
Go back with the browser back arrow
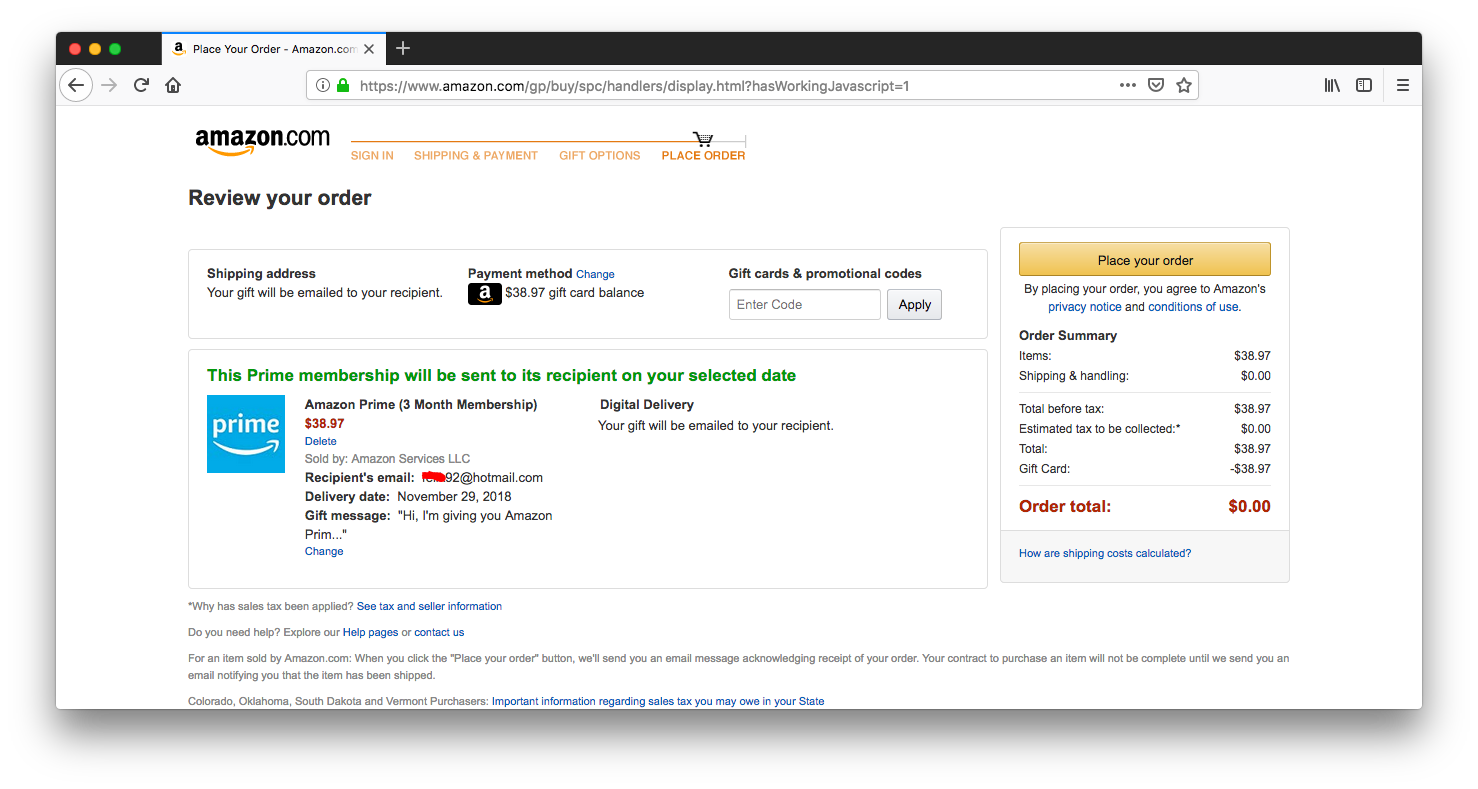click(x=76, y=85)
